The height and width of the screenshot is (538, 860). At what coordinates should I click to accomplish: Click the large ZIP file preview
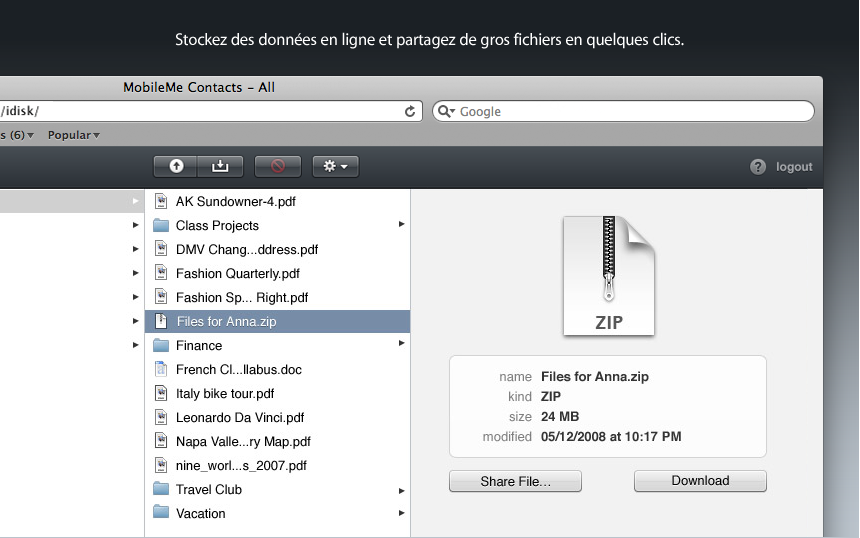[609, 276]
